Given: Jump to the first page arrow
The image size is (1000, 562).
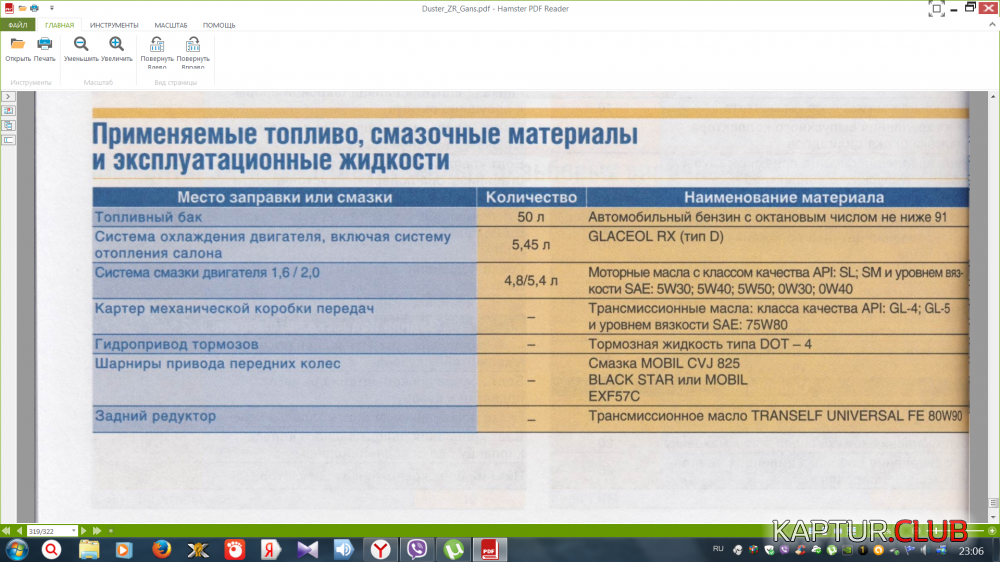Looking at the screenshot, I should [7, 531].
